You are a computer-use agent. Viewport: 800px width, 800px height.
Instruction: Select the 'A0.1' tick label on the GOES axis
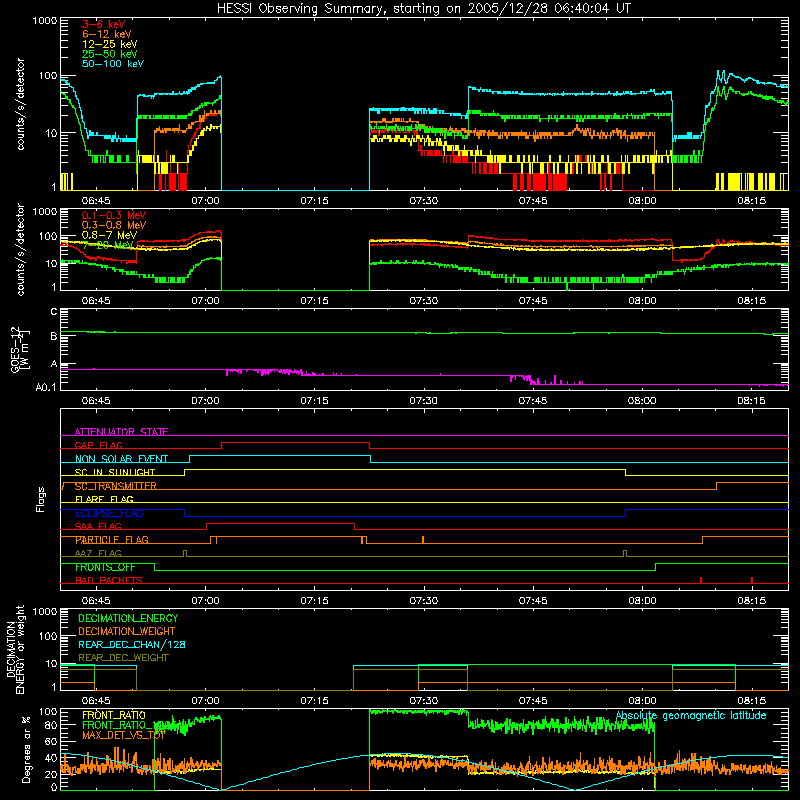pyautogui.click(x=45, y=387)
